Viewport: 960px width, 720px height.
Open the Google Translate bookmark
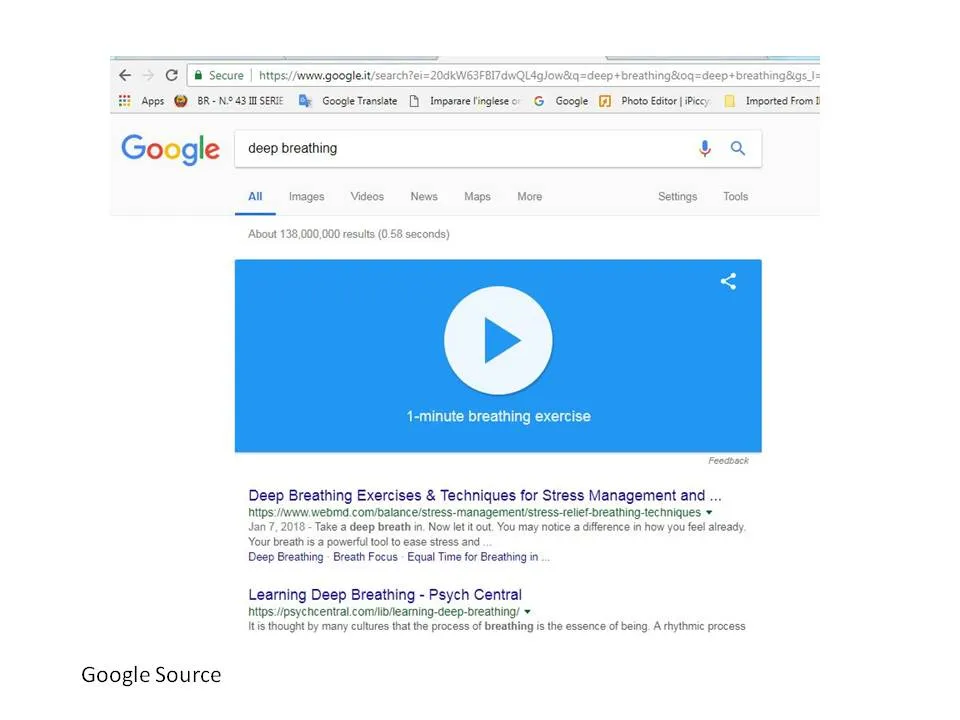tap(348, 101)
